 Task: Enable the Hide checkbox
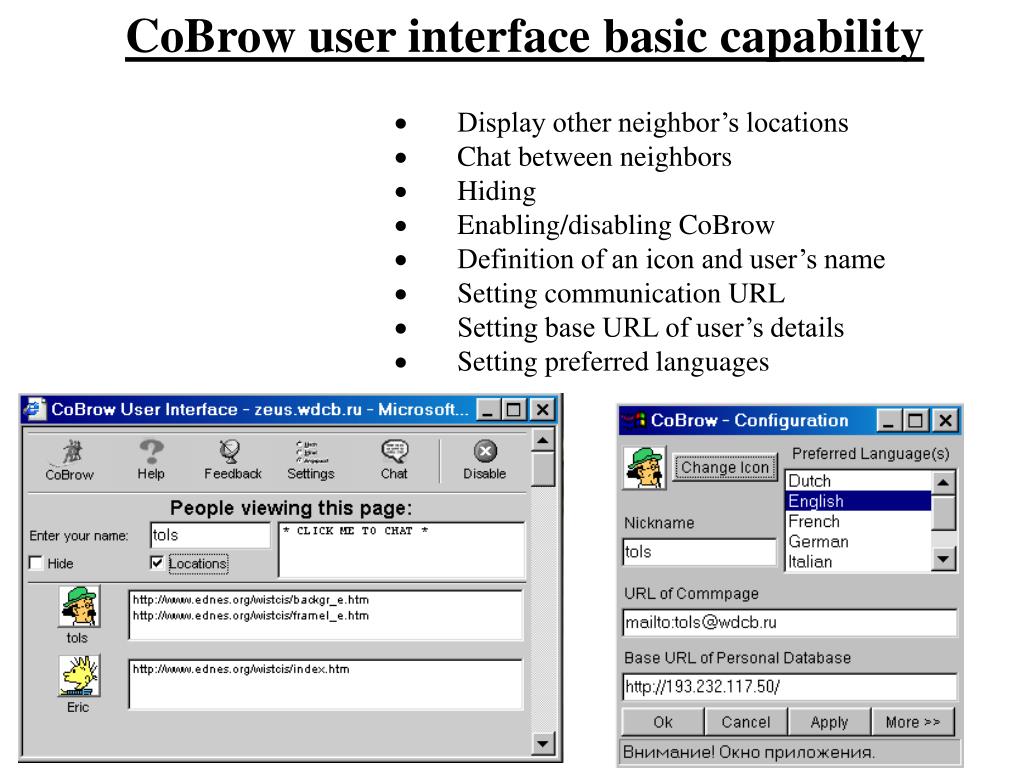tap(35, 563)
